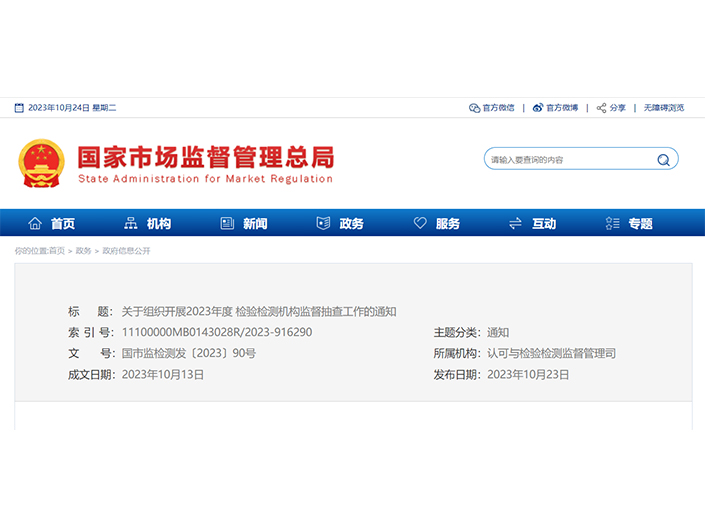Select the 新闻 navigation tab
Image resolution: width=705 pixels, height=528 pixels.
tap(255, 223)
